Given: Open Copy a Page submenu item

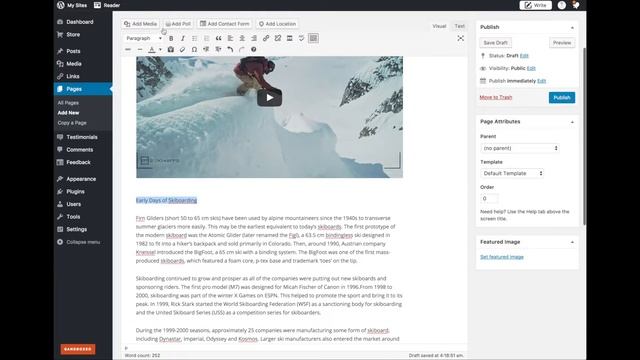Looking at the screenshot, I should (72, 123).
